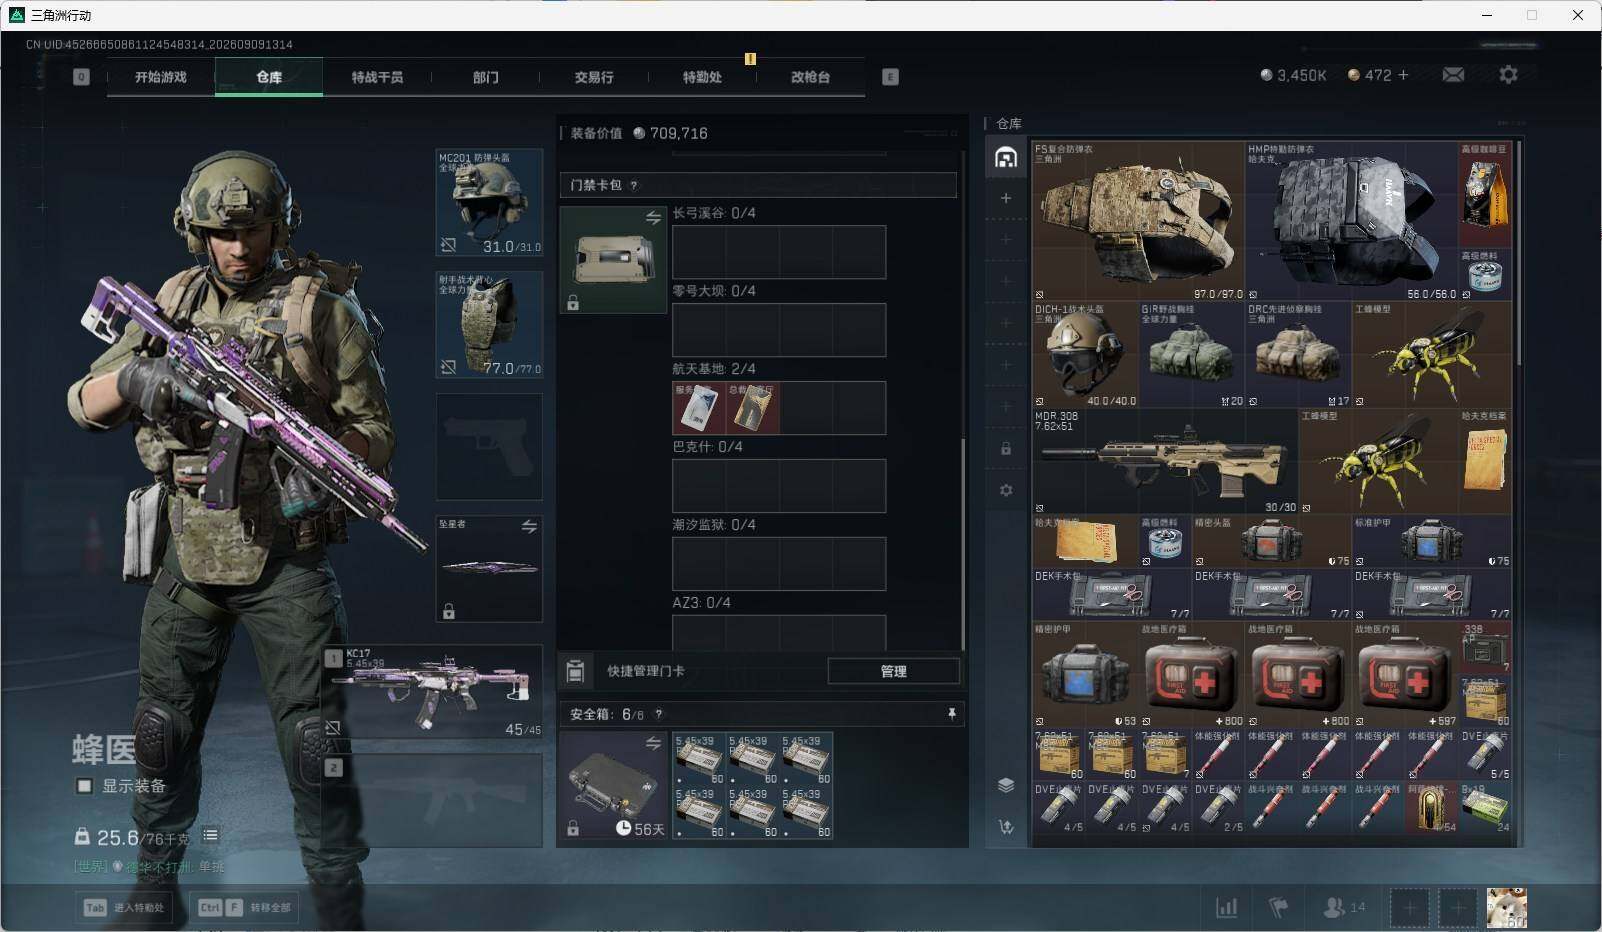The width and height of the screenshot is (1602, 932).
Task: Click the 快捷管理门卡 clipboard icon
Action: click(x=575, y=671)
